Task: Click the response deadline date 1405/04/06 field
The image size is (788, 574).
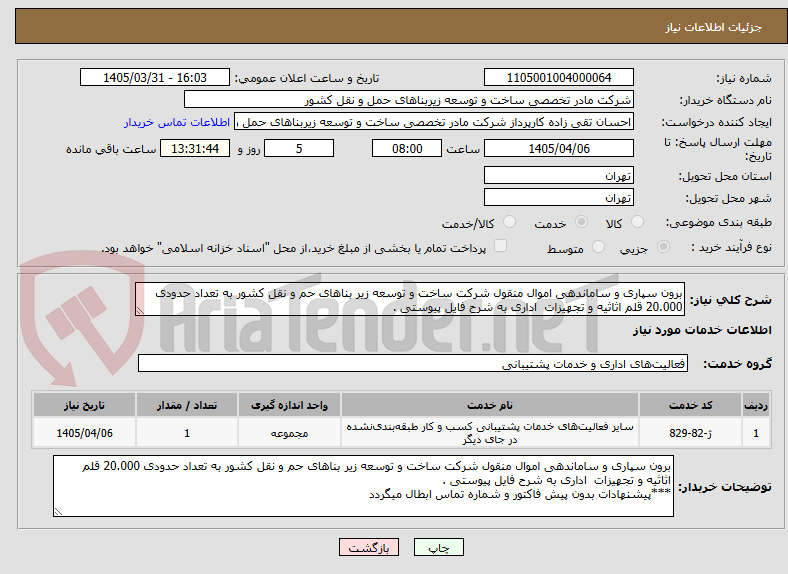Action: (558, 149)
